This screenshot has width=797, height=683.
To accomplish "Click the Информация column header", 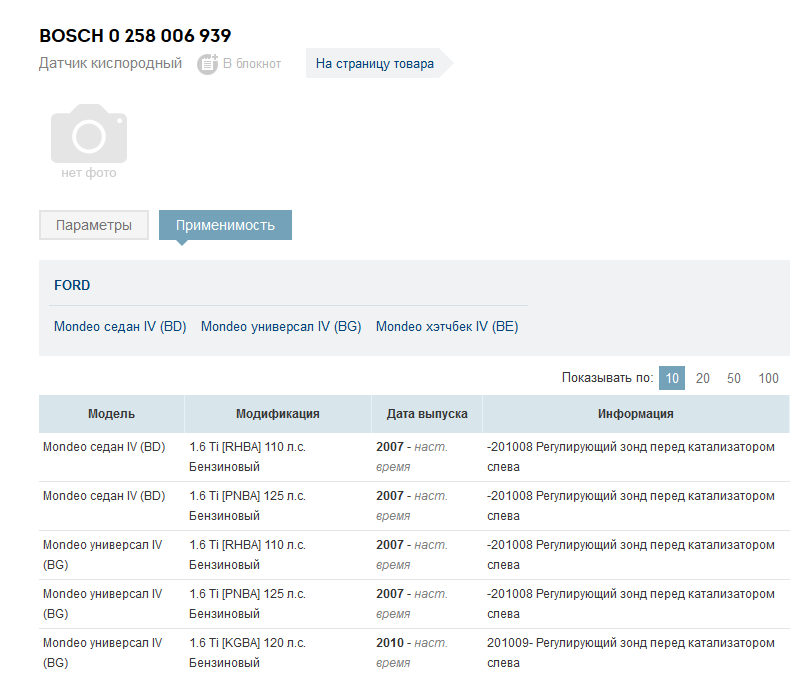I will (x=636, y=414).
